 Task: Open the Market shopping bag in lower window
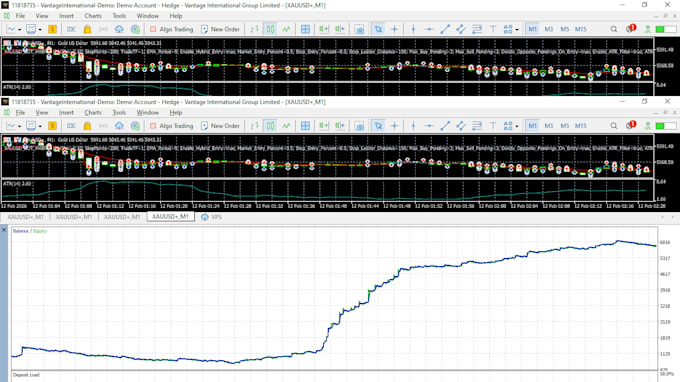[87, 126]
